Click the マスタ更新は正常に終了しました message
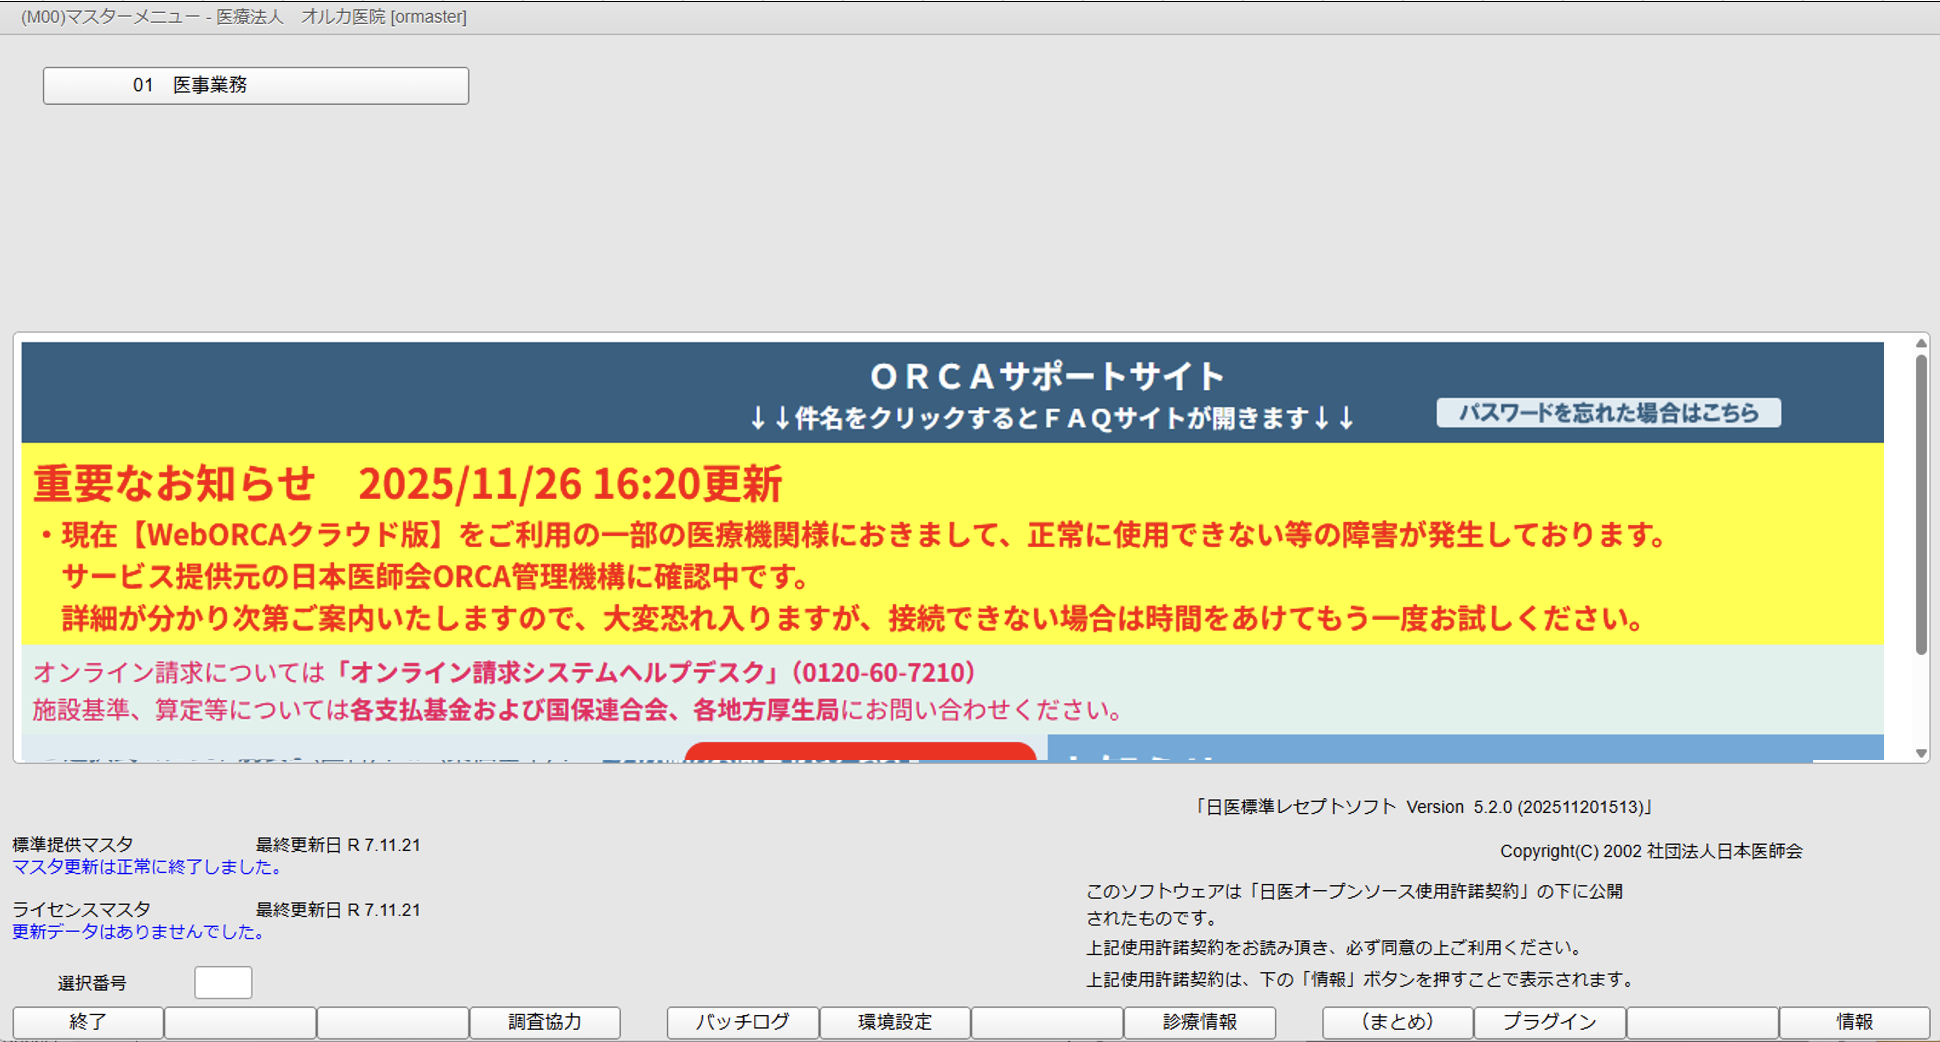 [149, 867]
